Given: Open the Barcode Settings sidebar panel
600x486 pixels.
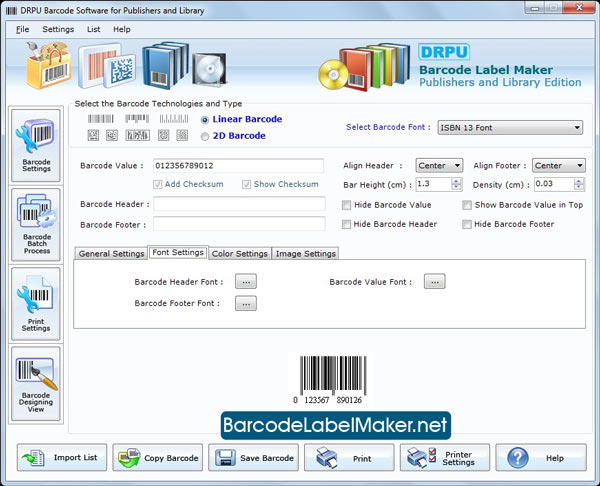Looking at the screenshot, I should [x=36, y=145].
